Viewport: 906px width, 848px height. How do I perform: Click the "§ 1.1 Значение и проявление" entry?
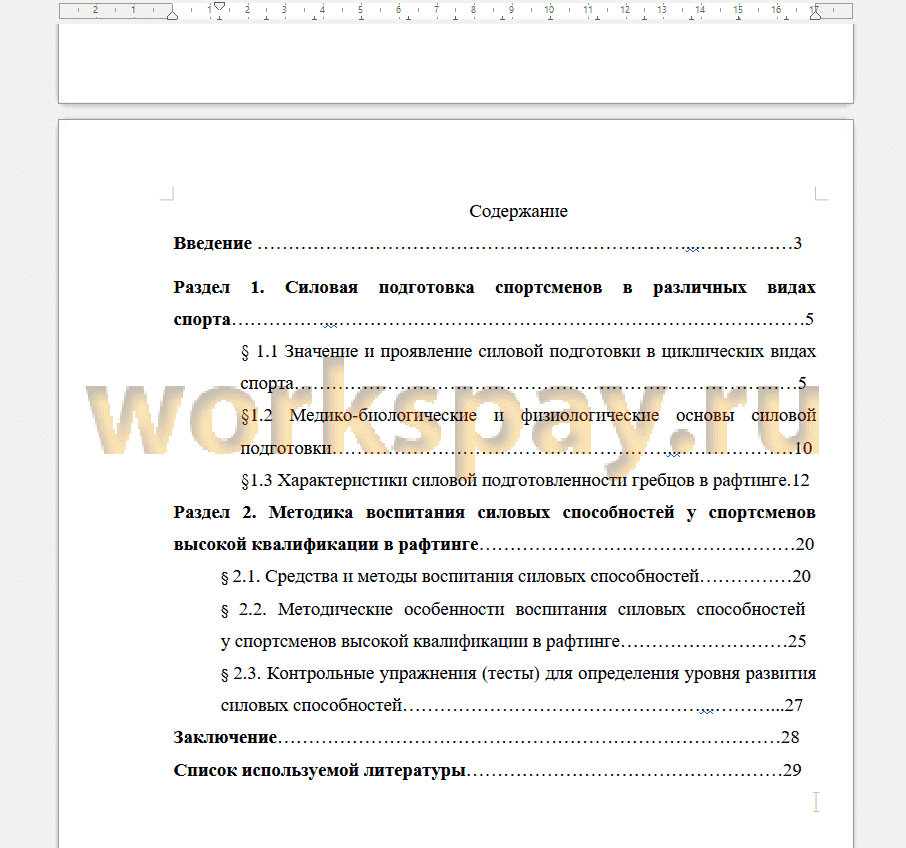coord(528,367)
